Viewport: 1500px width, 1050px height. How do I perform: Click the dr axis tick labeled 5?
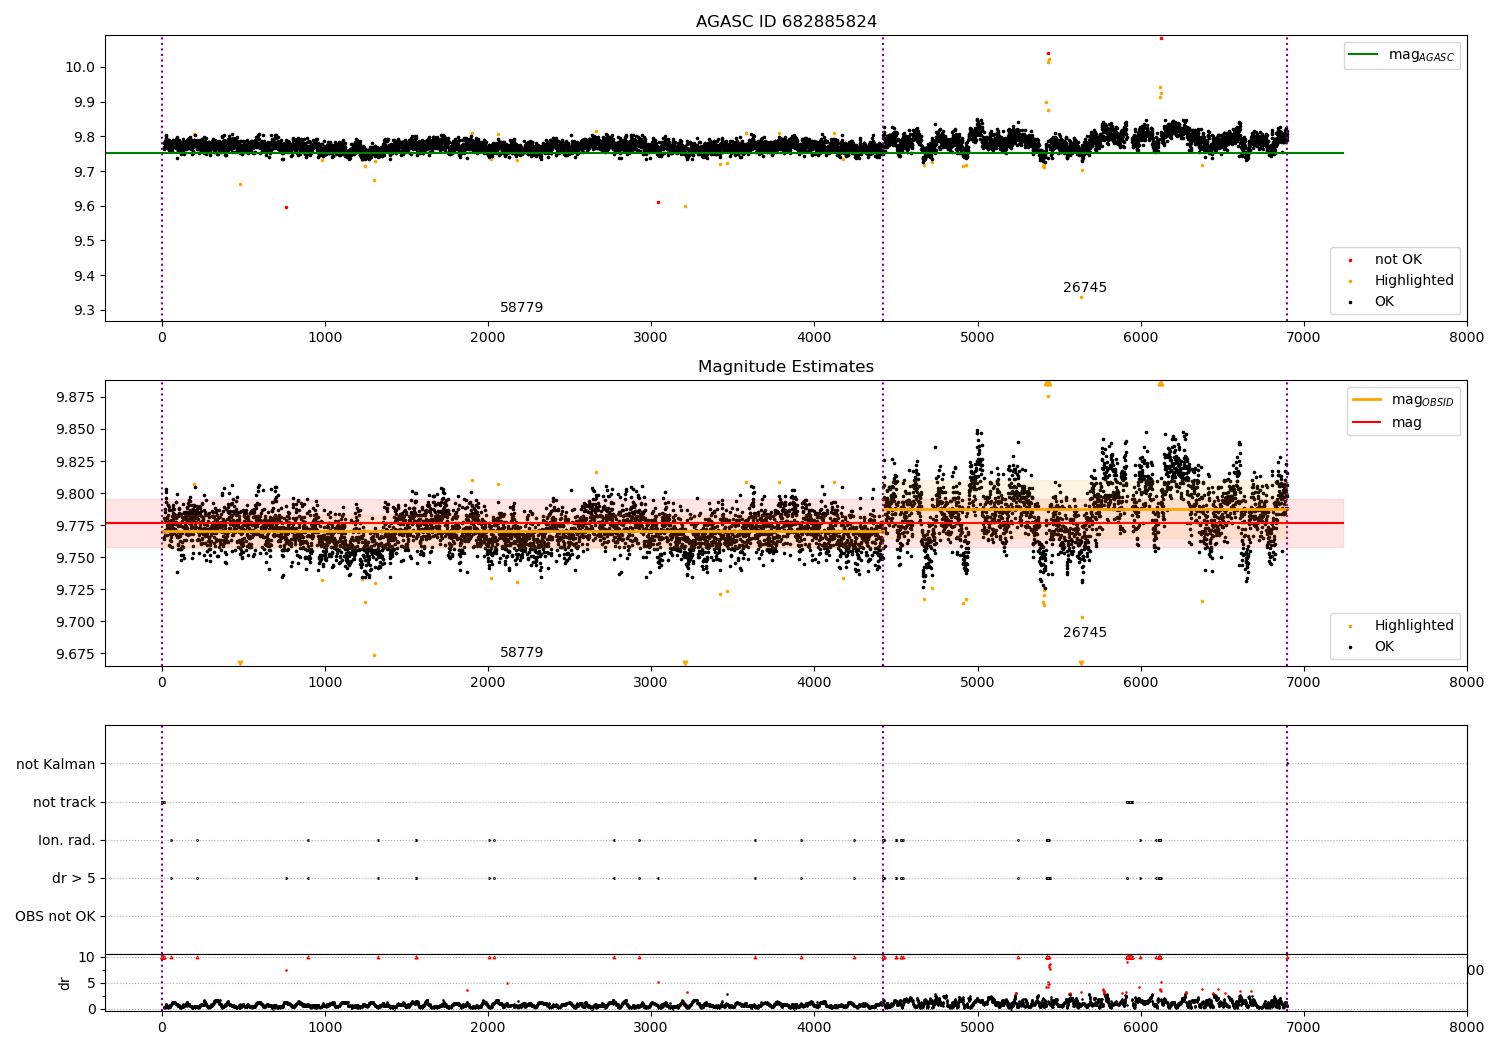[x=91, y=983]
